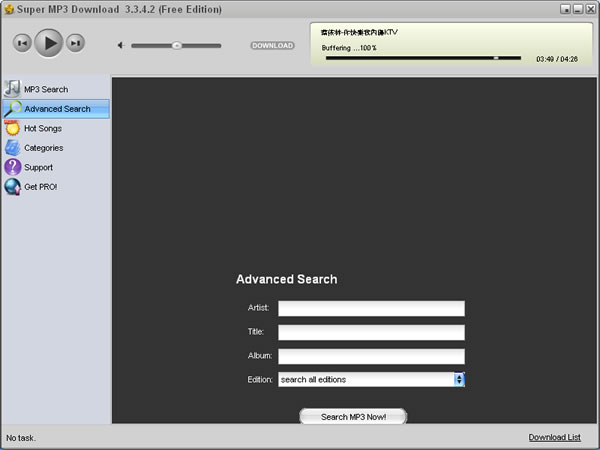Focus the Album input field

click(371, 356)
